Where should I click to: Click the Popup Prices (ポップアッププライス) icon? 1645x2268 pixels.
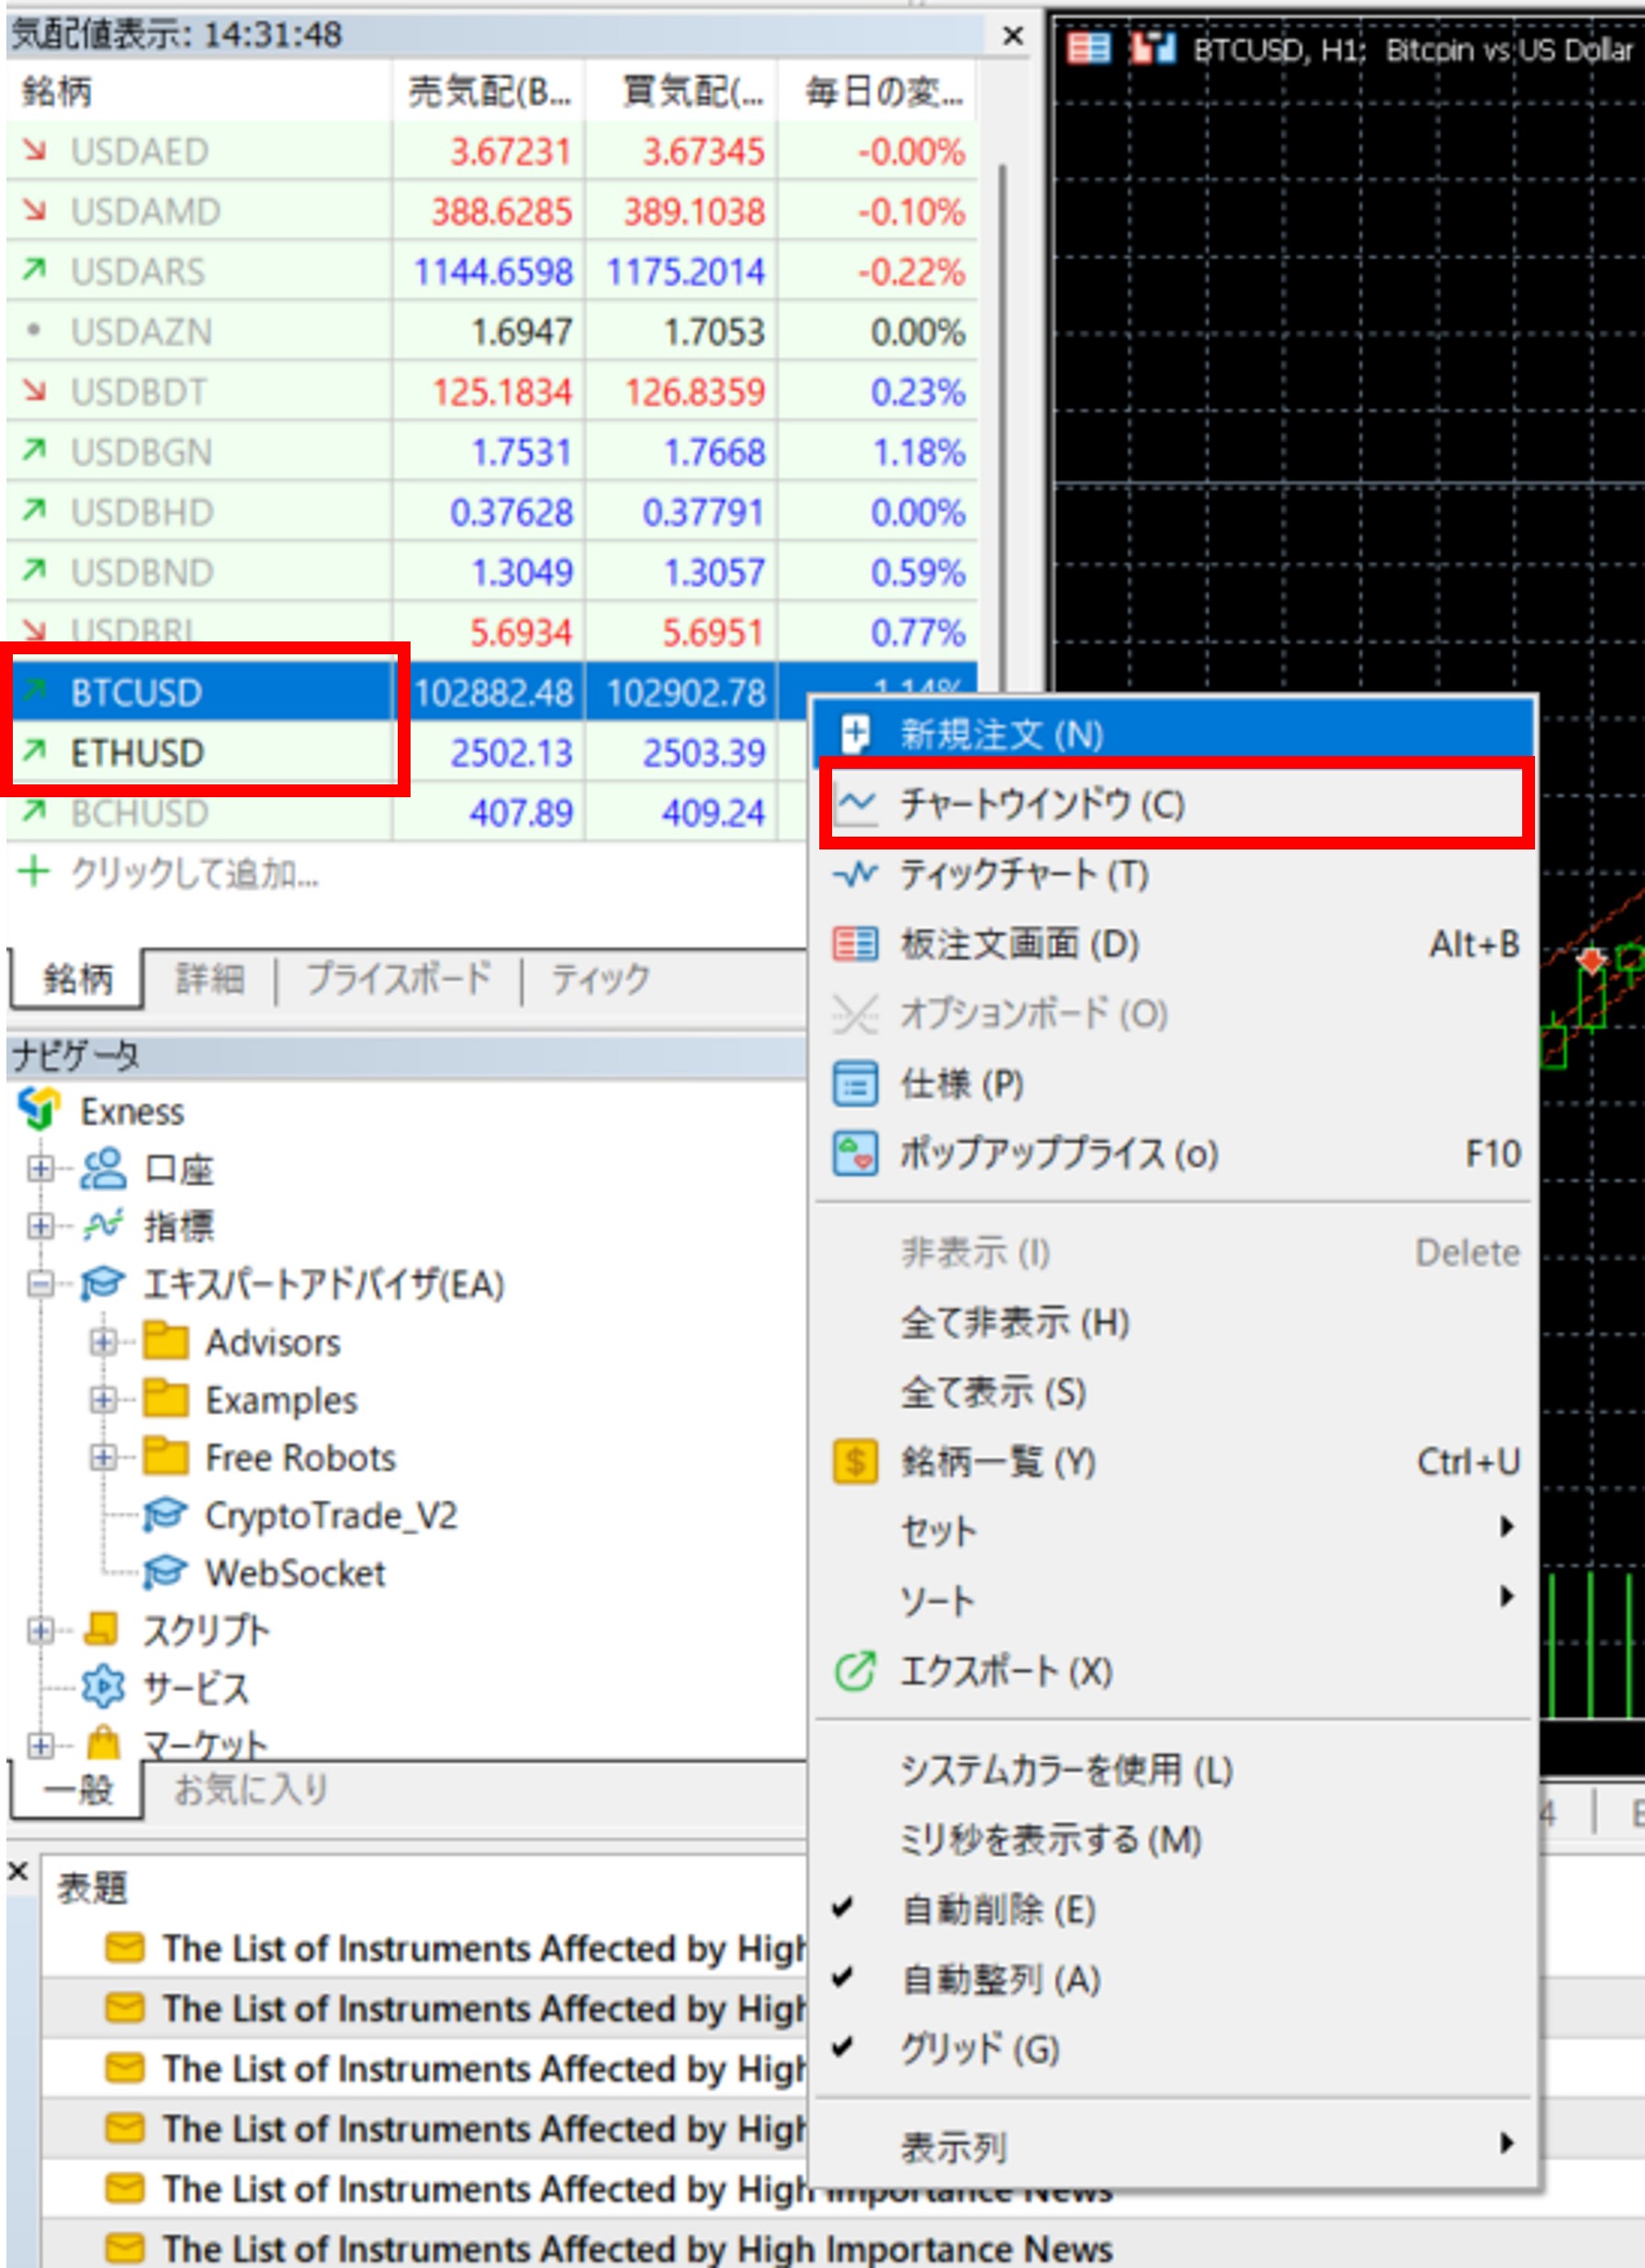855,1153
